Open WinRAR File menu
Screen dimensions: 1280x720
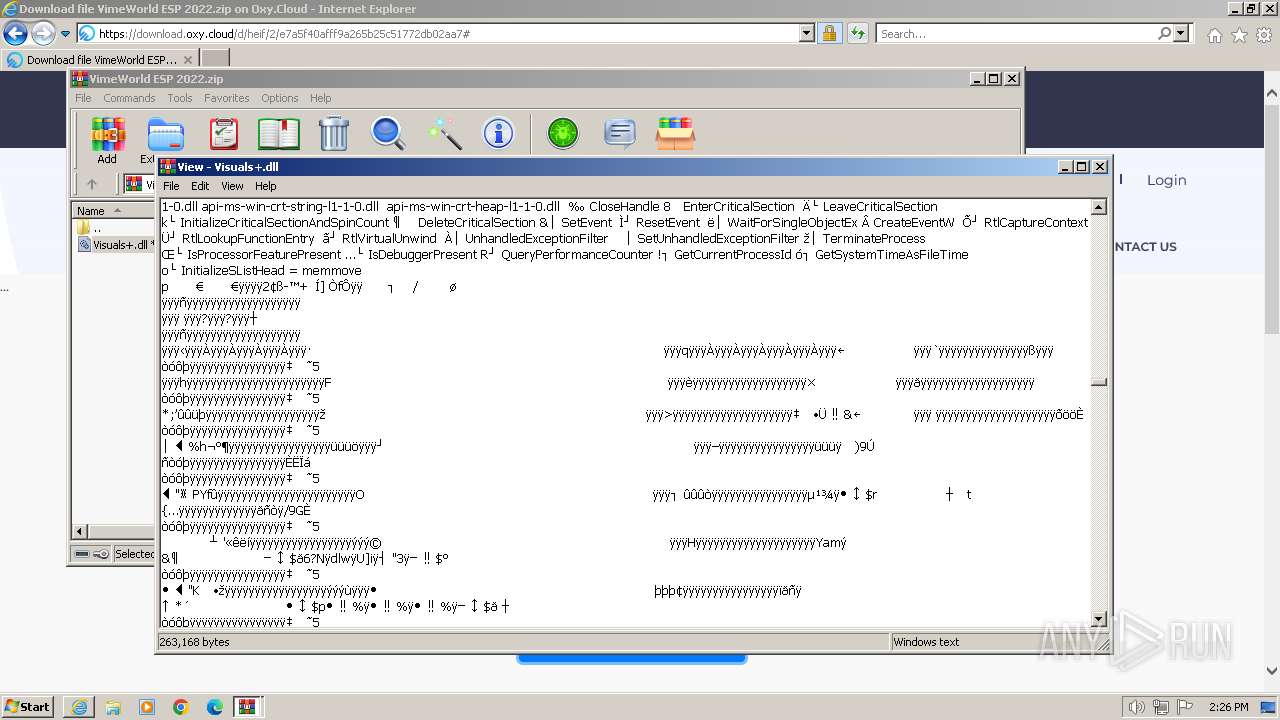click(83, 98)
